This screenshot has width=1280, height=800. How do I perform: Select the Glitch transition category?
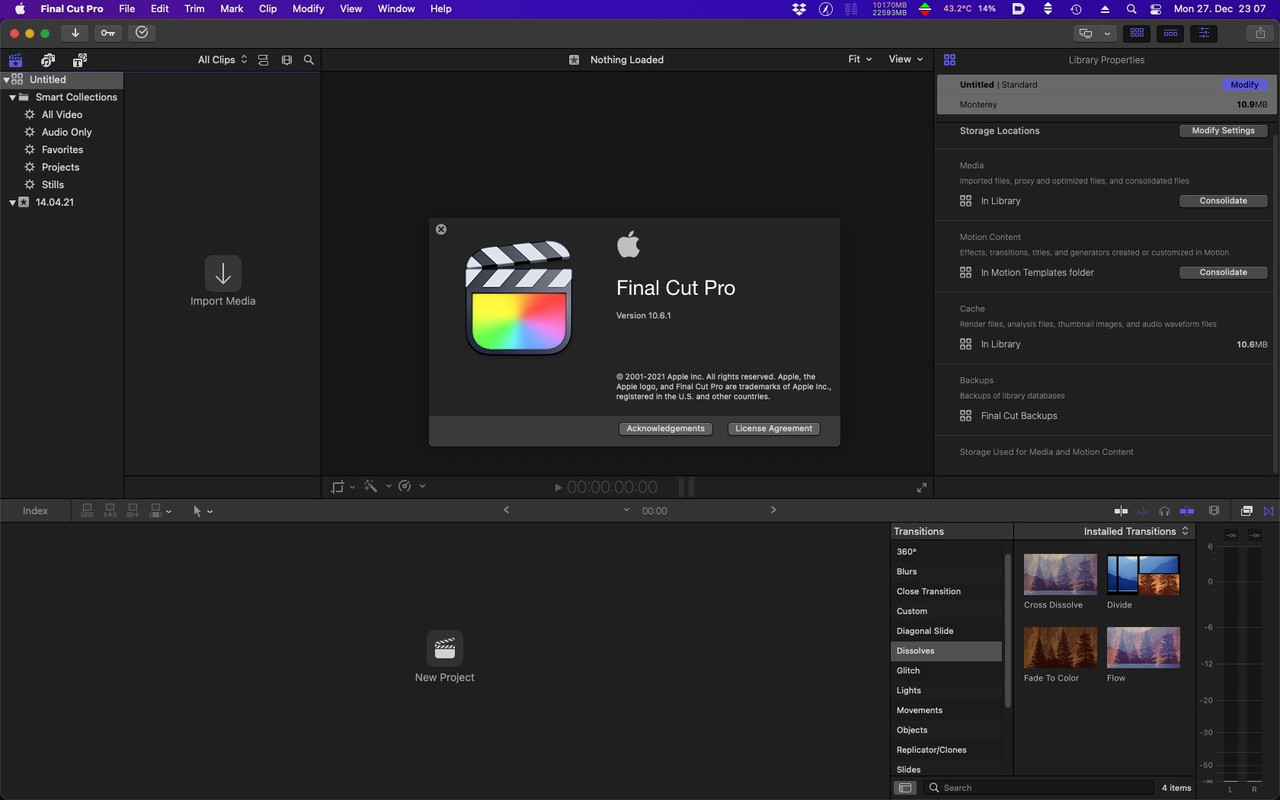click(946, 671)
